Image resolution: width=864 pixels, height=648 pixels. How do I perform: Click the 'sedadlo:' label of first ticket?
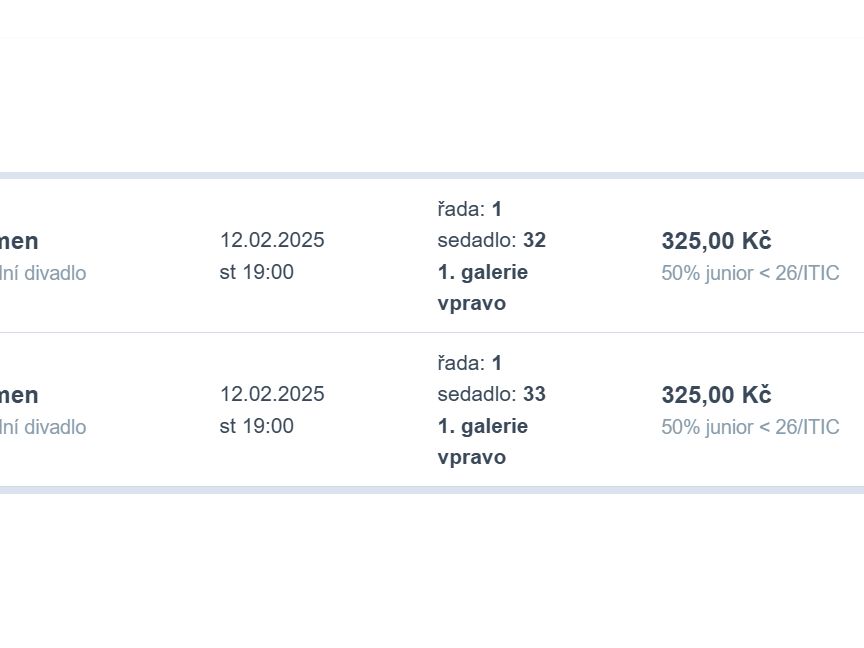coord(477,240)
